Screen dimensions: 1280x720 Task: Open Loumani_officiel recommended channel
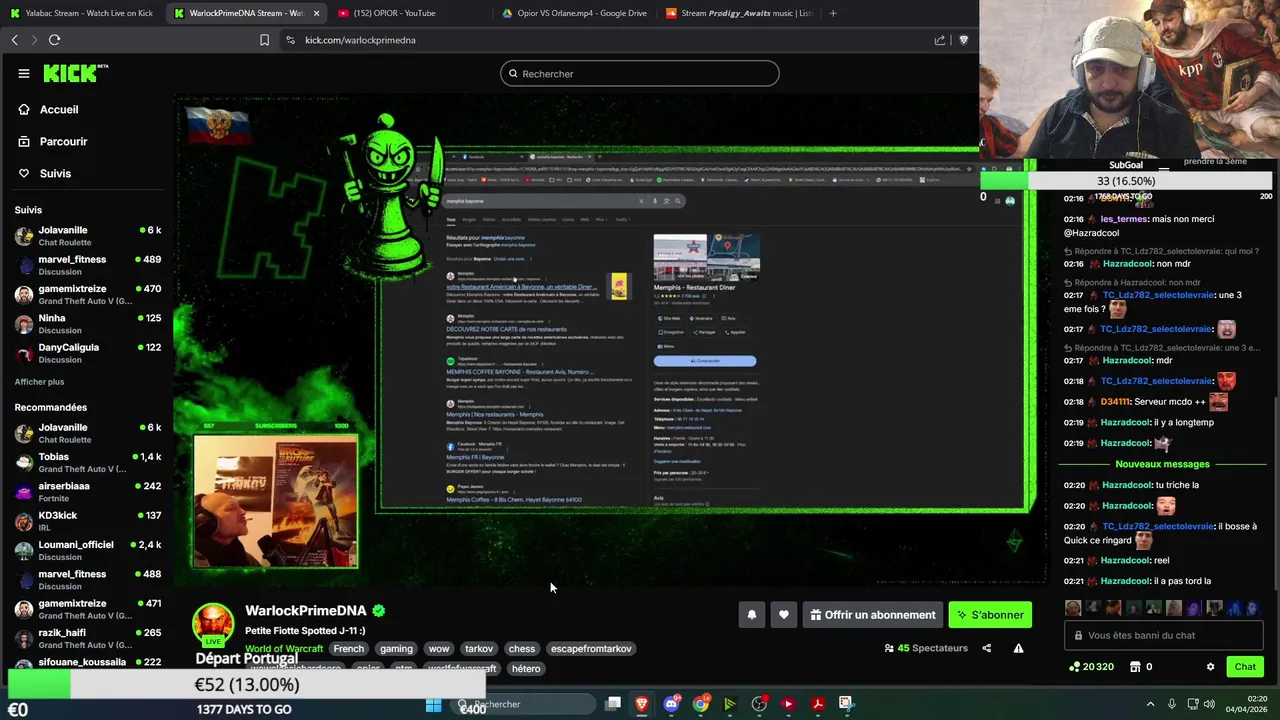(88, 550)
